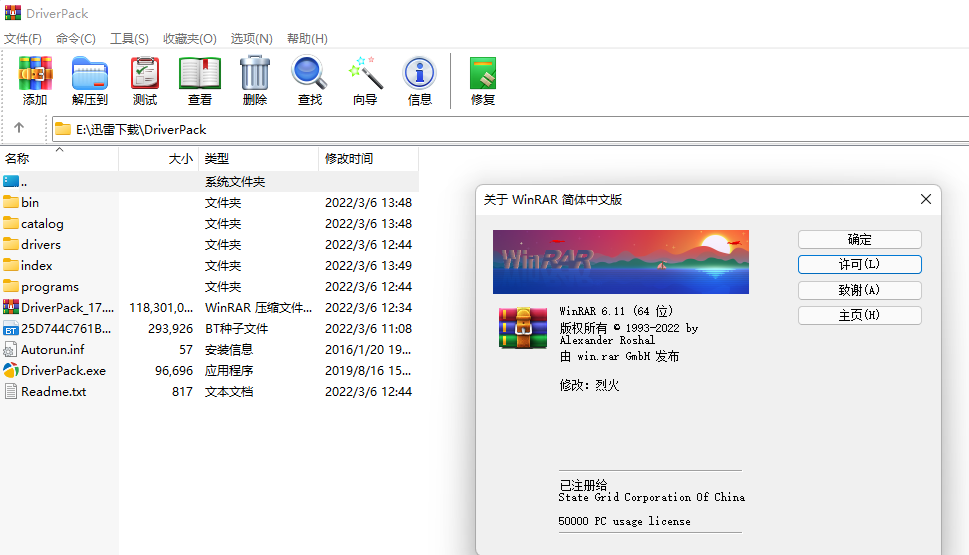Click the License (许可) button
This screenshot has height=555, width=969.
click(x=860, y=265)
